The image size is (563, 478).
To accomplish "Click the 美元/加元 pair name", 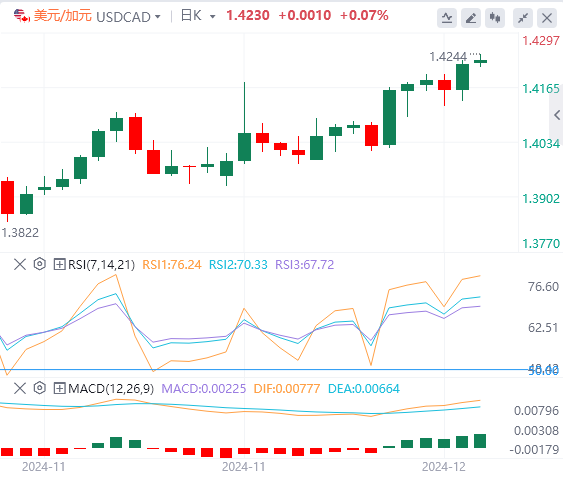I will coord(63,16).
